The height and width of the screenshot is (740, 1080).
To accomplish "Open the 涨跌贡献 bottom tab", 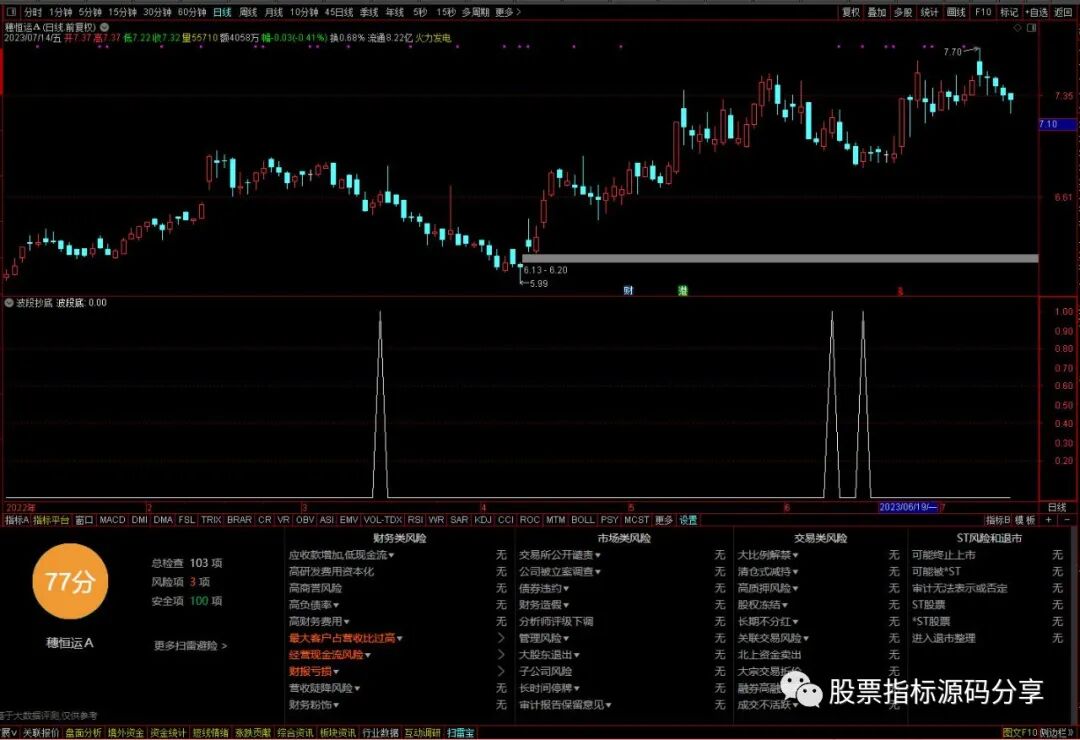I will (253, 732).
